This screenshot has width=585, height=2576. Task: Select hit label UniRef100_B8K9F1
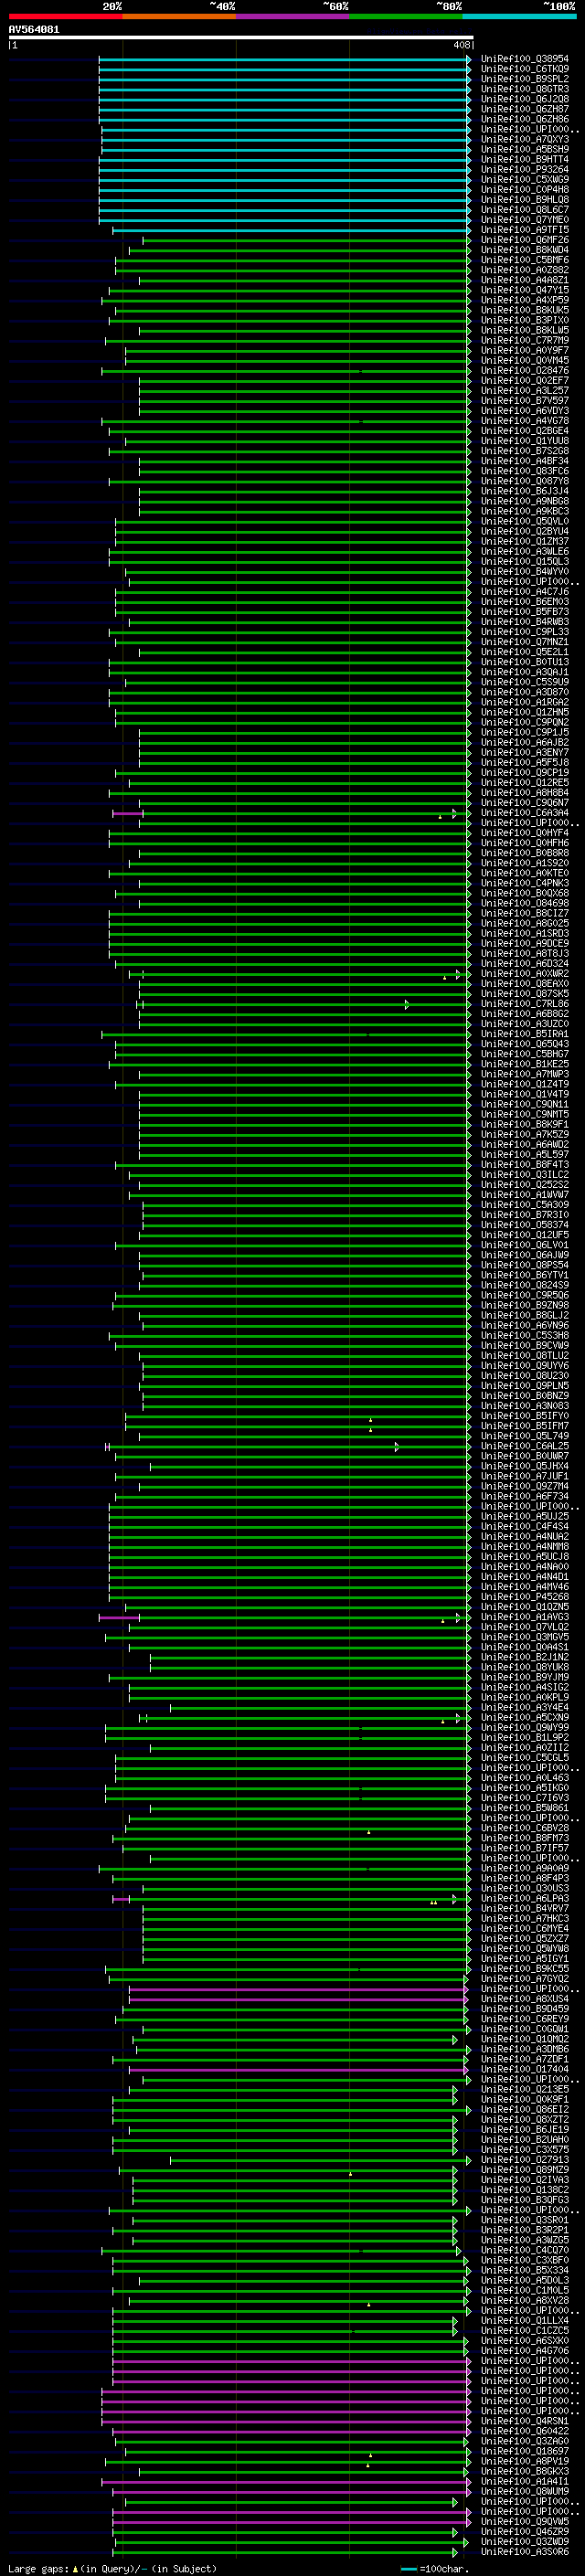coord(524,1124)
